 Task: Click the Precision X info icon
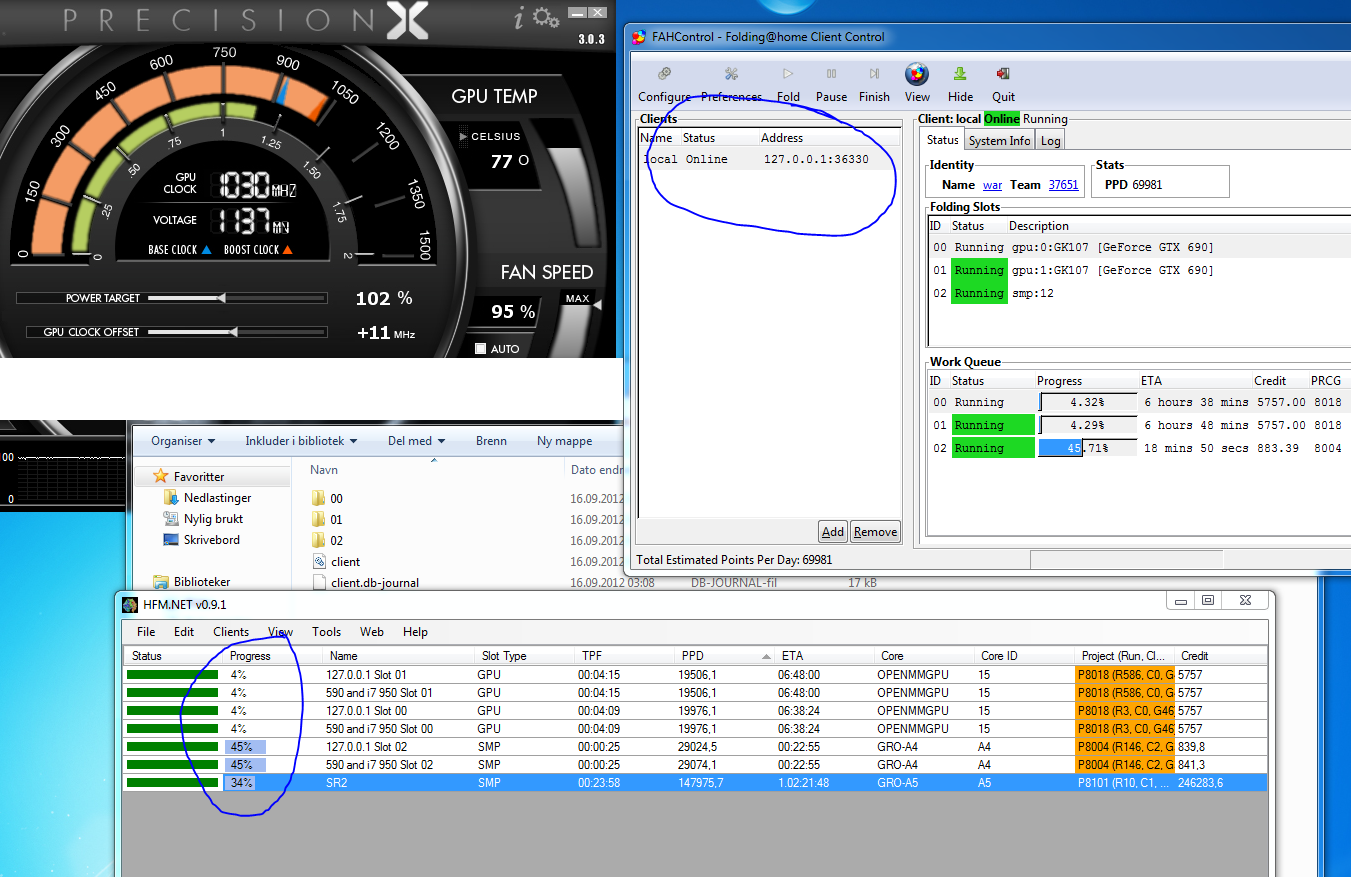(519, 19)
